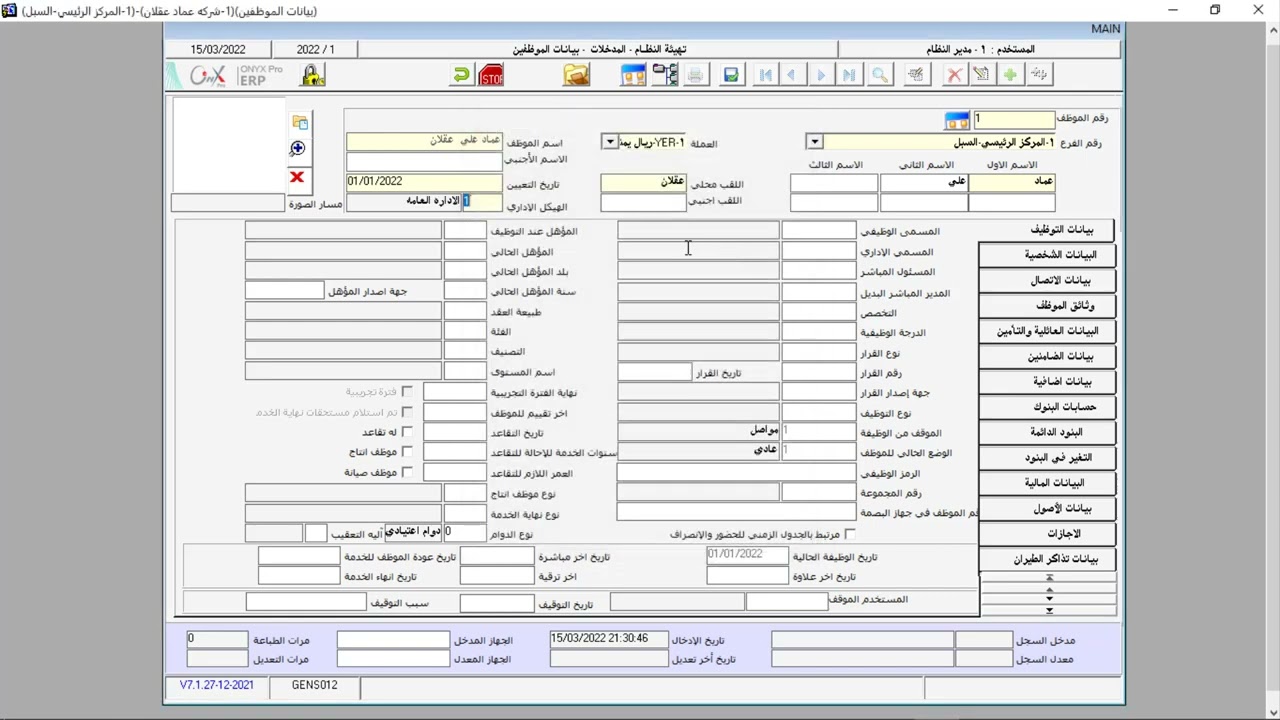This screenshot has height=720, width=1280.
Task: Move tab list up one arrow
Action: click(x=1049, y=590)
